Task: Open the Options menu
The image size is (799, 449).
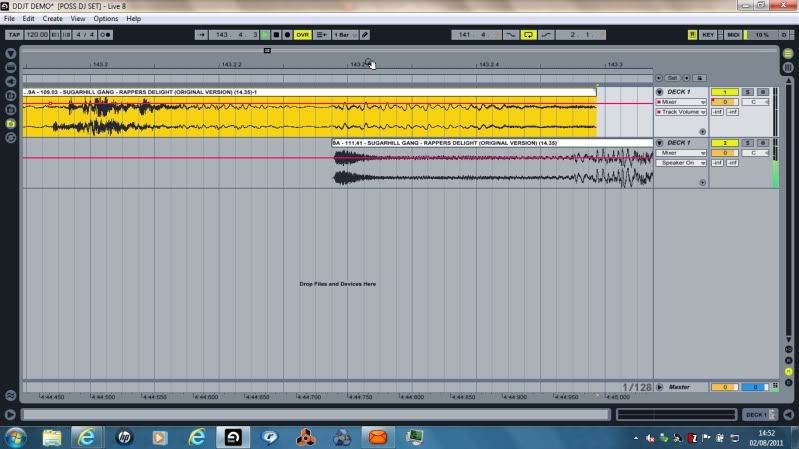Action: (106, 19)
